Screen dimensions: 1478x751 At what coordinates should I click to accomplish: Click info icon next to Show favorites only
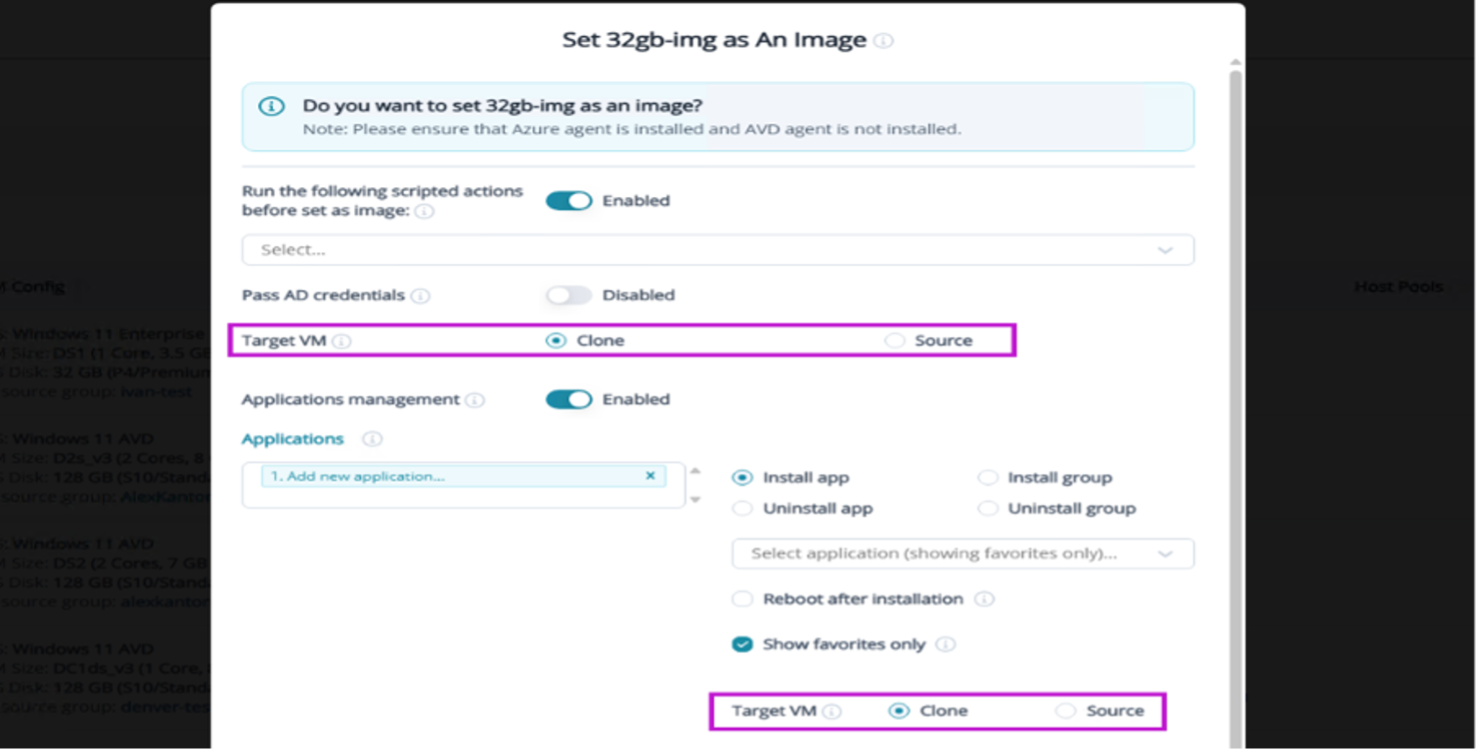[x=946, y=645]
